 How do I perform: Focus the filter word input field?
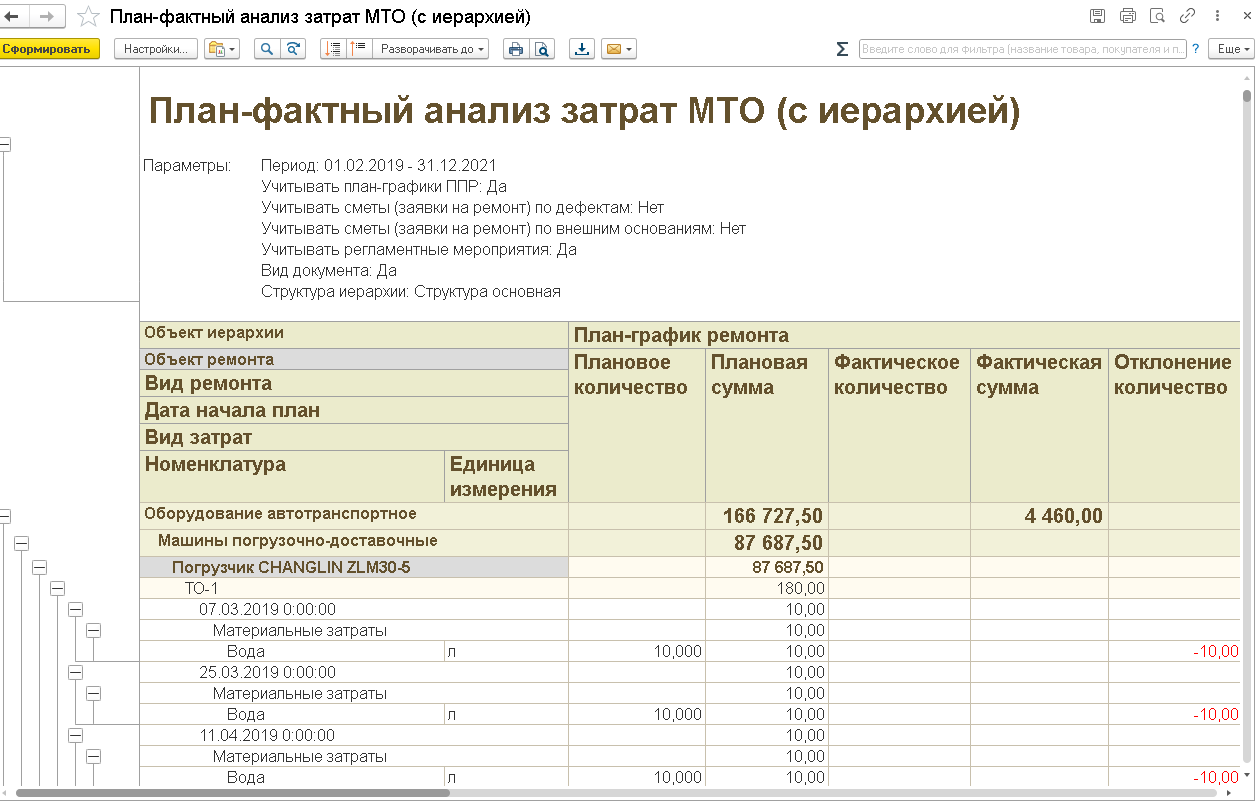point(1022,49)
